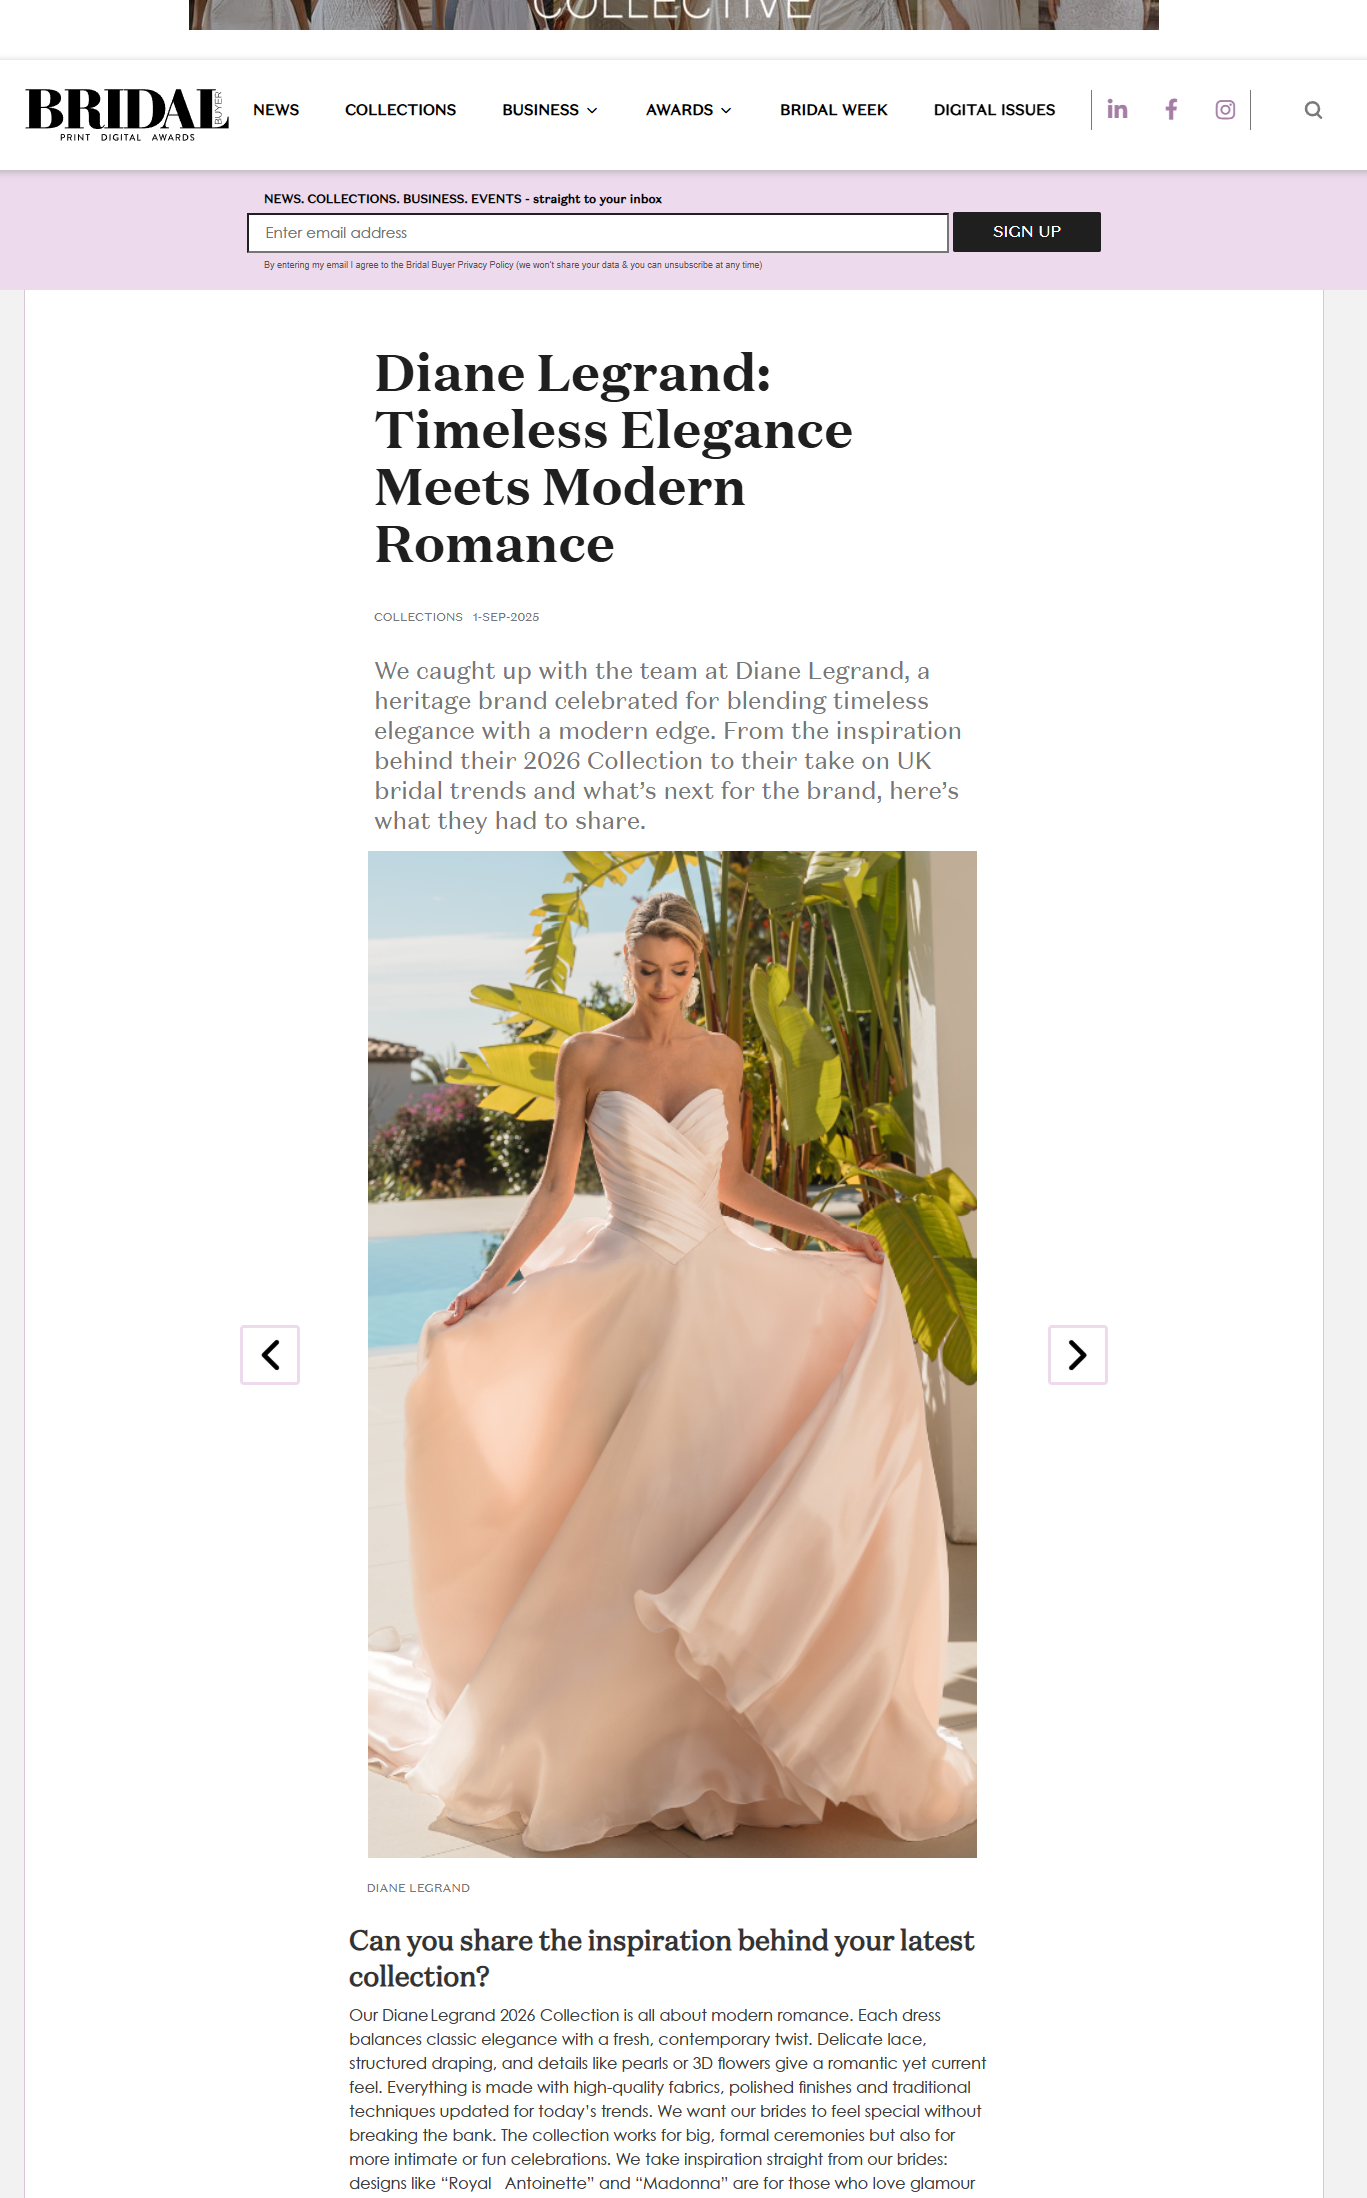Open the Collections menu item
The width and height of the screenshot is (1367, 2198).
pyautogui.click(x=400, y=110)
